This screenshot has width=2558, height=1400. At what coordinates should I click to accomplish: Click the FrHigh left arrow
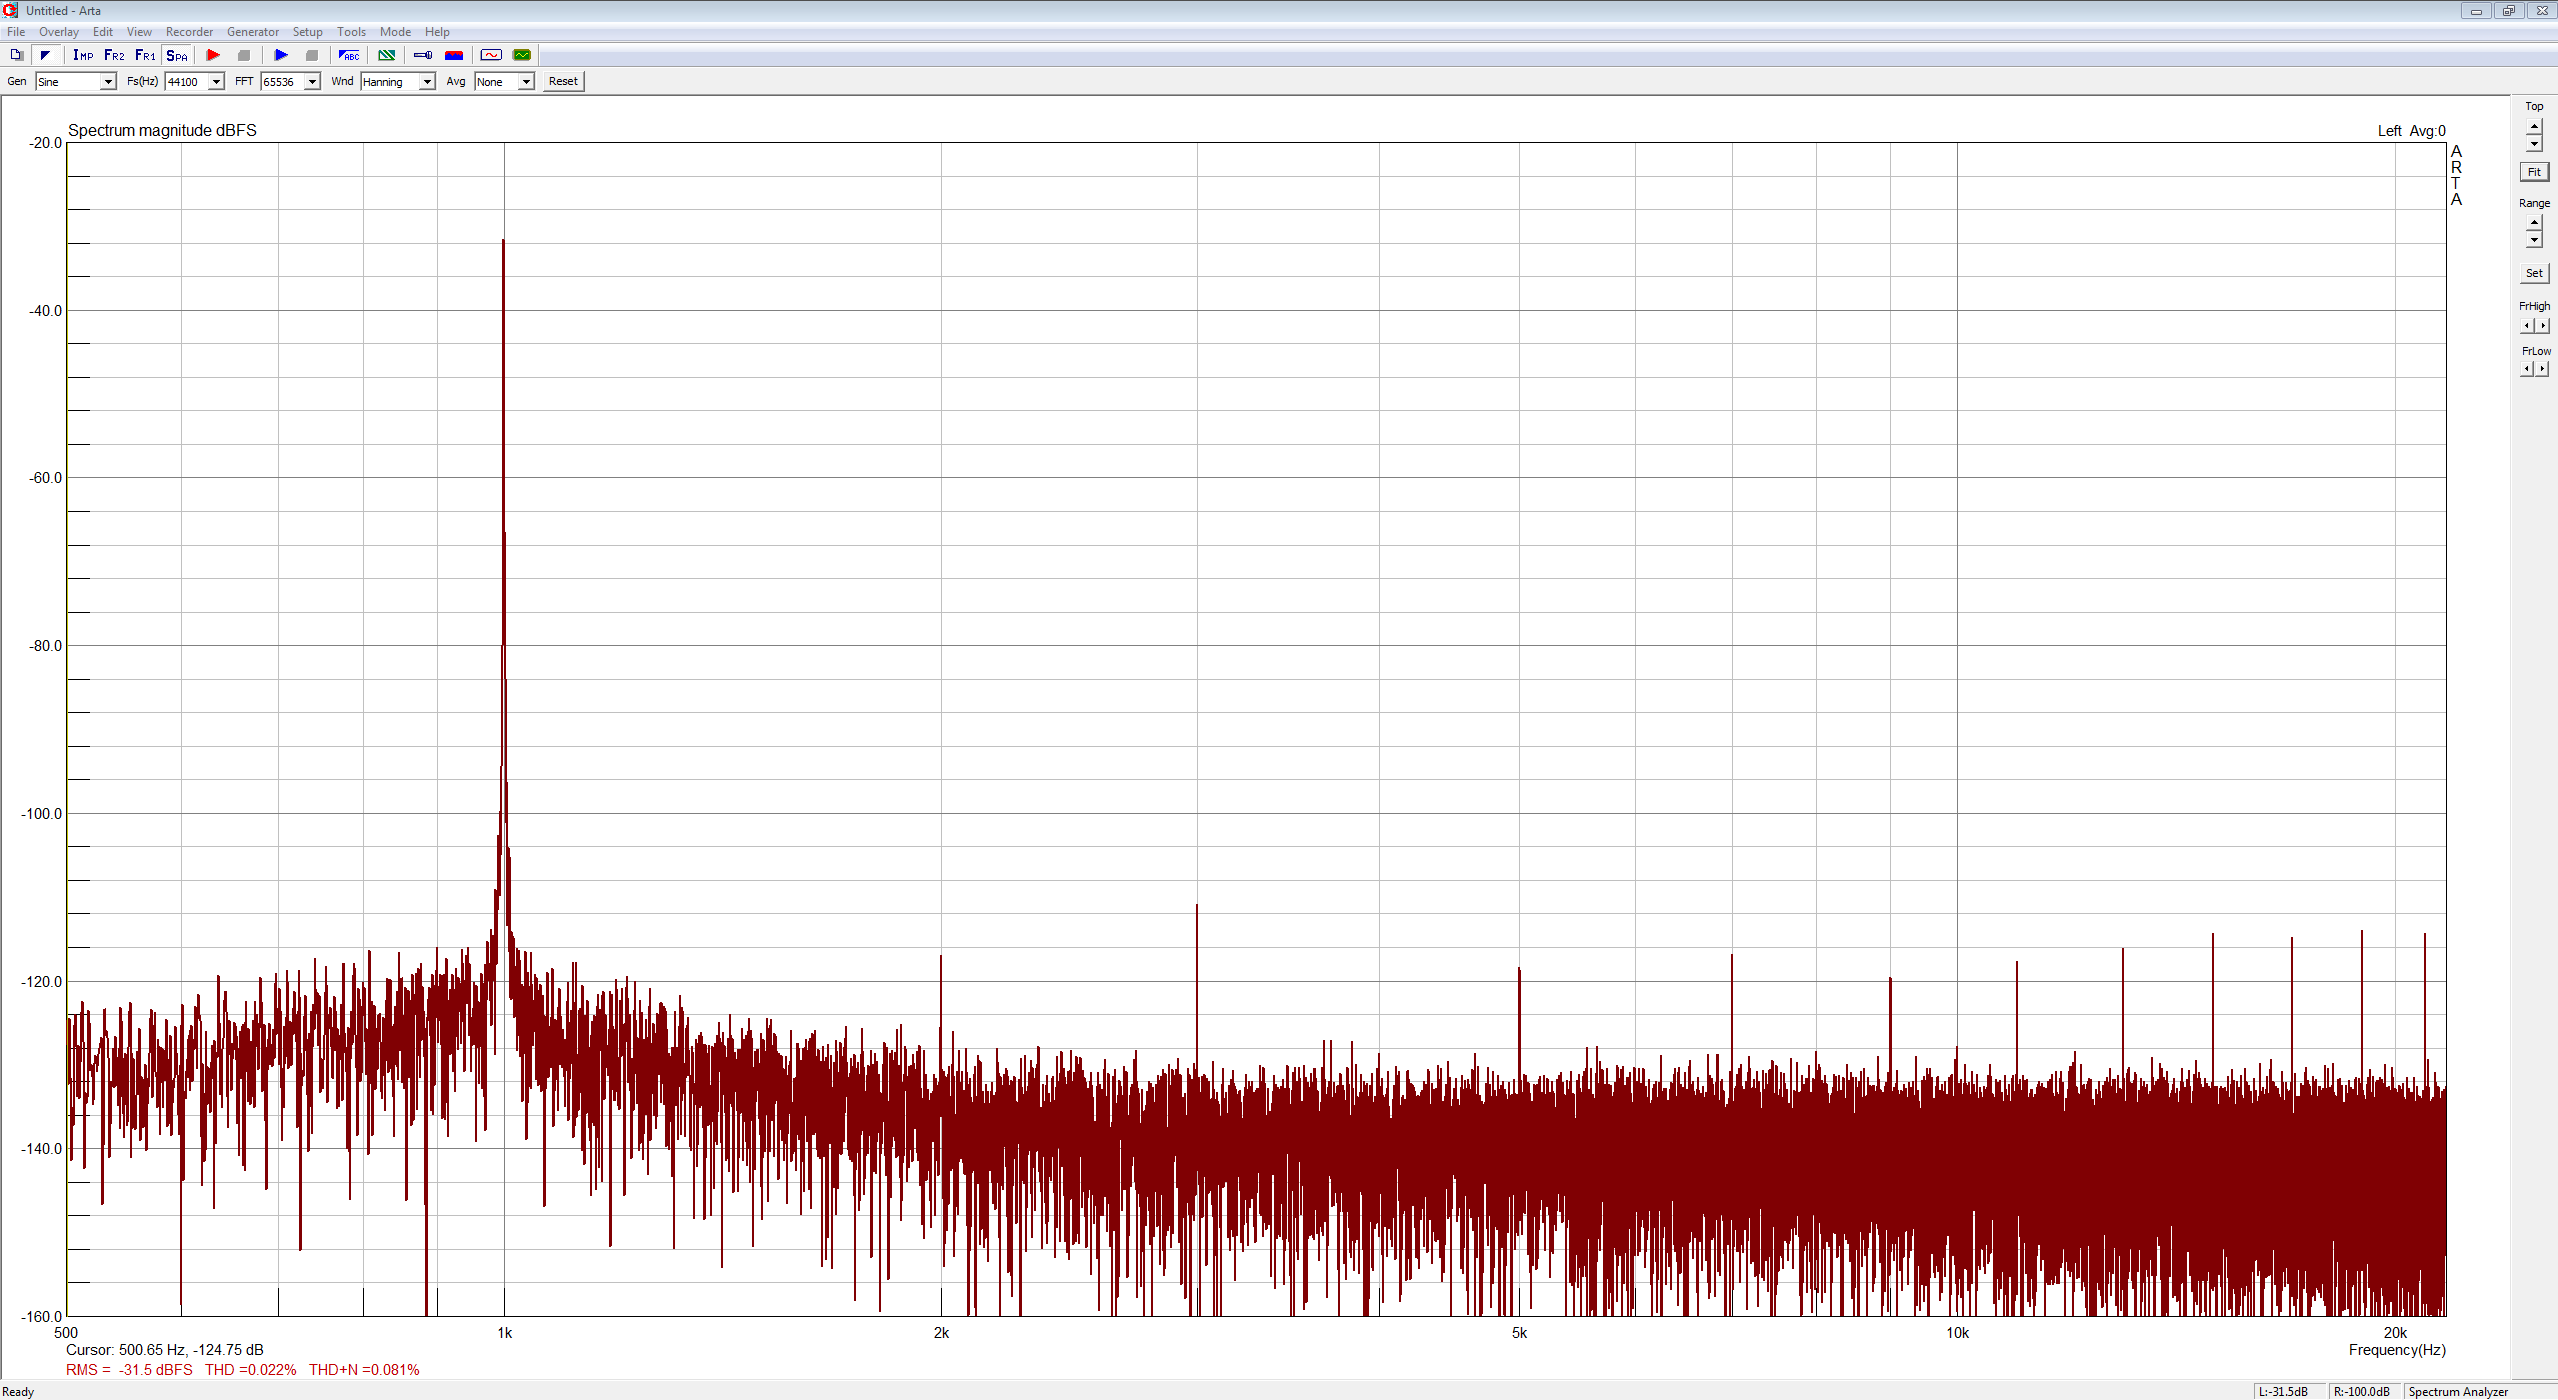(2526, 326)
